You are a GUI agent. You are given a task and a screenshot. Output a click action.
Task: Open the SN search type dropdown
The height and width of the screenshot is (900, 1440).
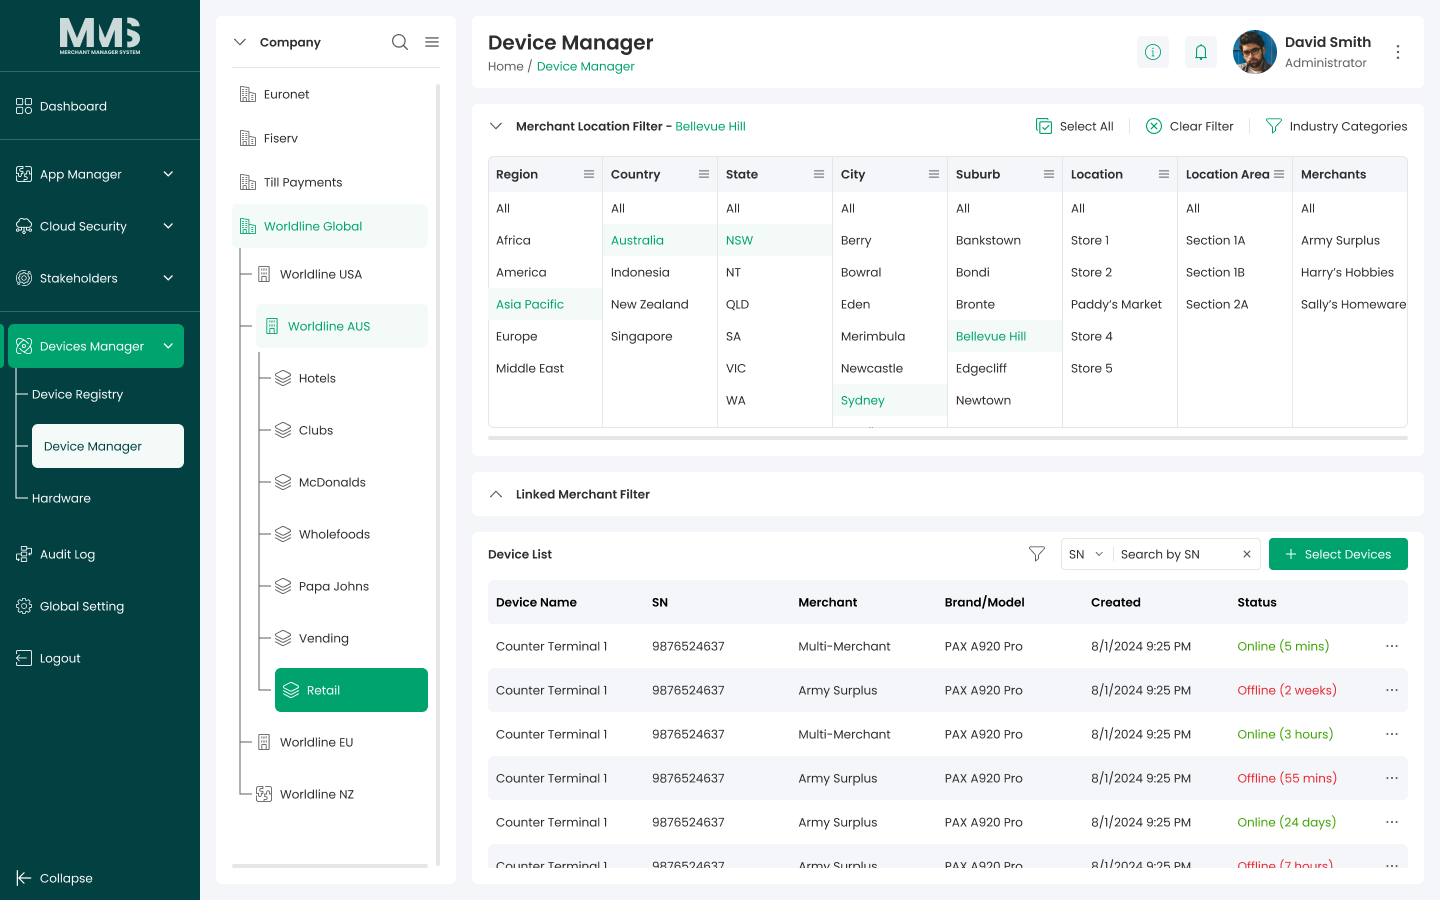pyautogui.click(x=1086, y=554)
